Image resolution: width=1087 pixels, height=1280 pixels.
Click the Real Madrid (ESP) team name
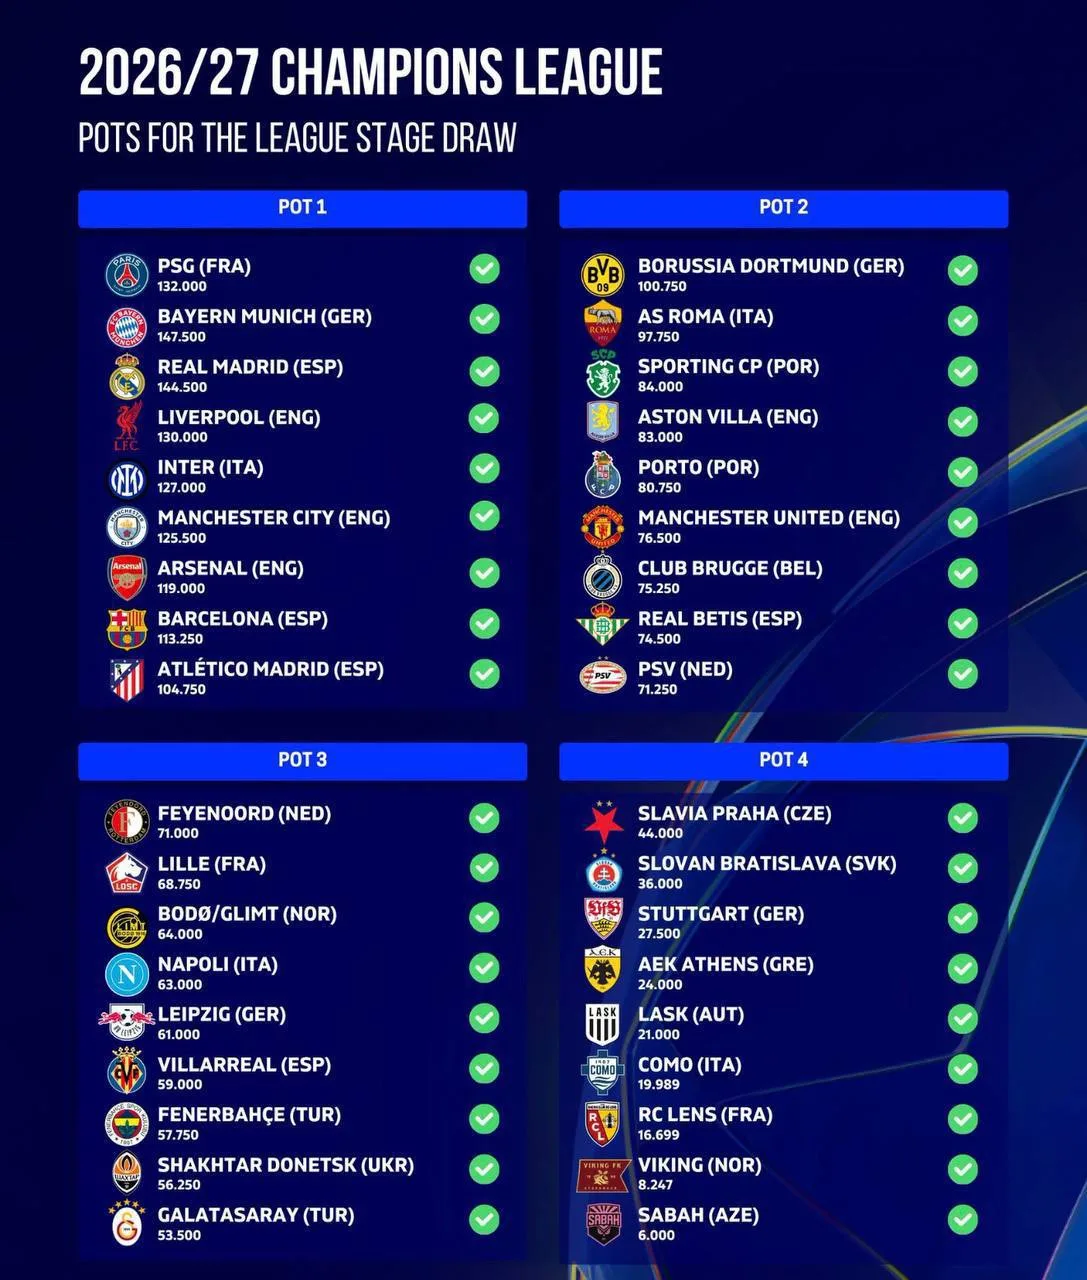coord(250,367)
